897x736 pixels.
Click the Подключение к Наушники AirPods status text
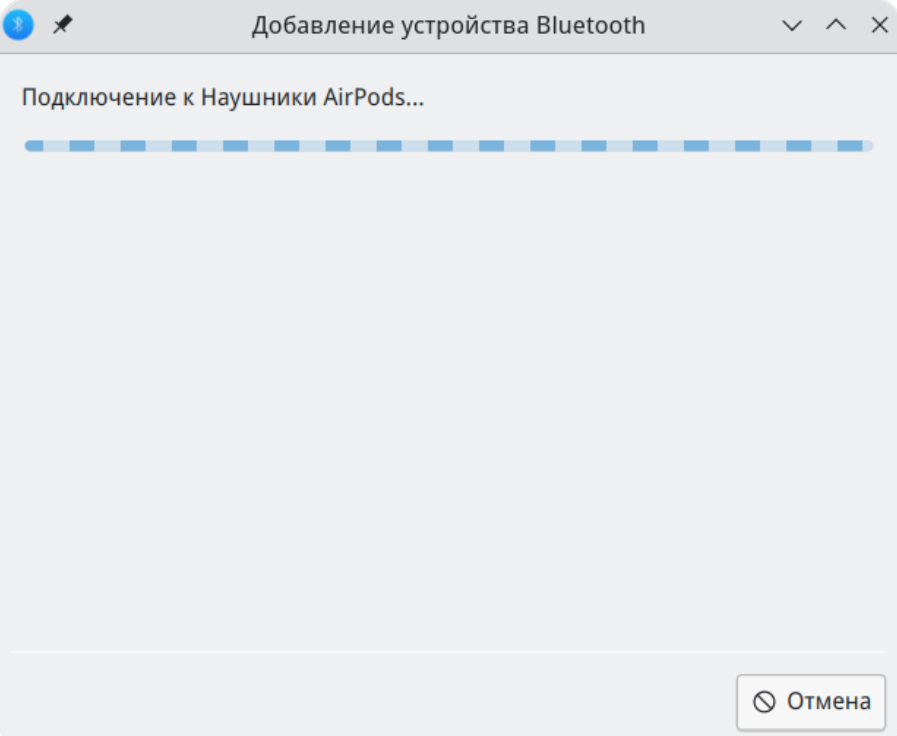click(222, 98)
